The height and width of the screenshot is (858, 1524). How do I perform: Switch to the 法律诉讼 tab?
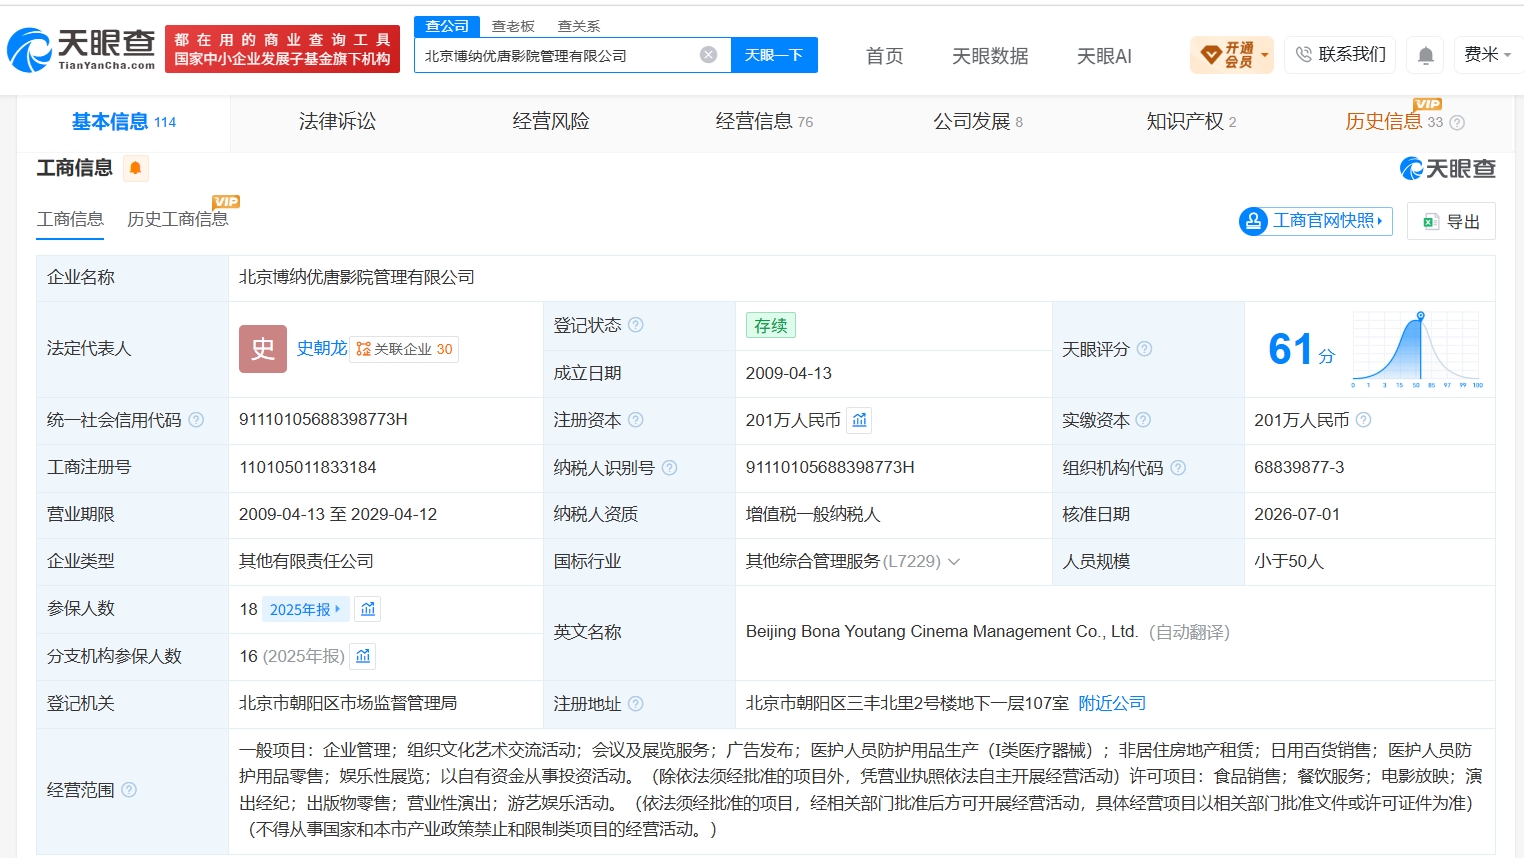pyautogui.click(x=337, y=122)
